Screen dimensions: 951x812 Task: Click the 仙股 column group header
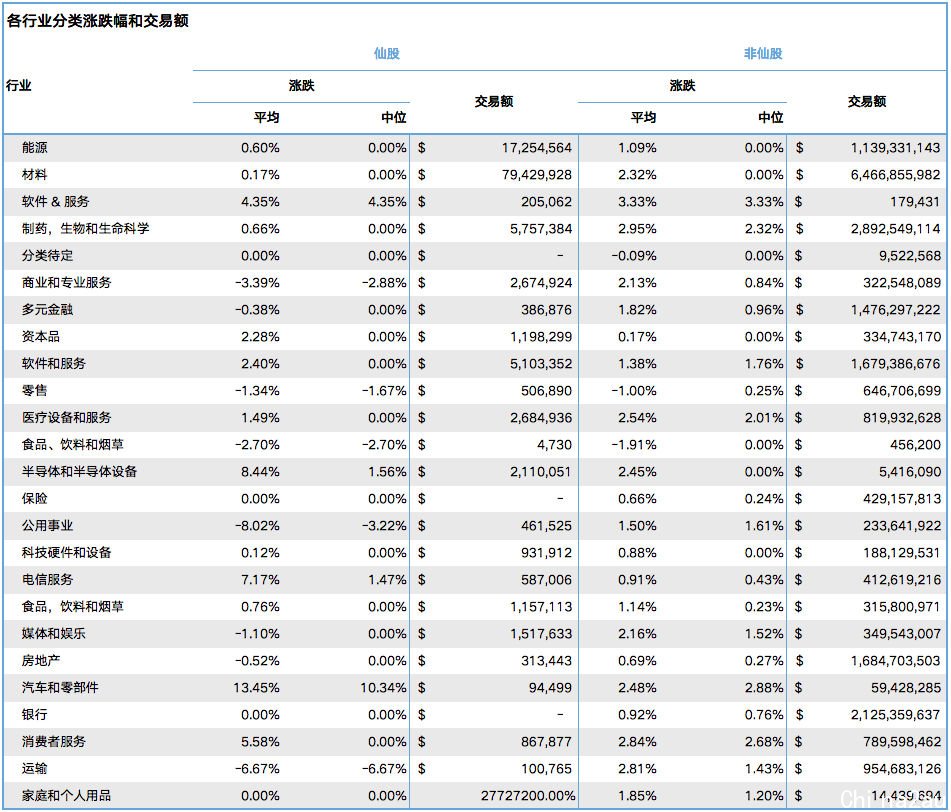tap(386, 53)
